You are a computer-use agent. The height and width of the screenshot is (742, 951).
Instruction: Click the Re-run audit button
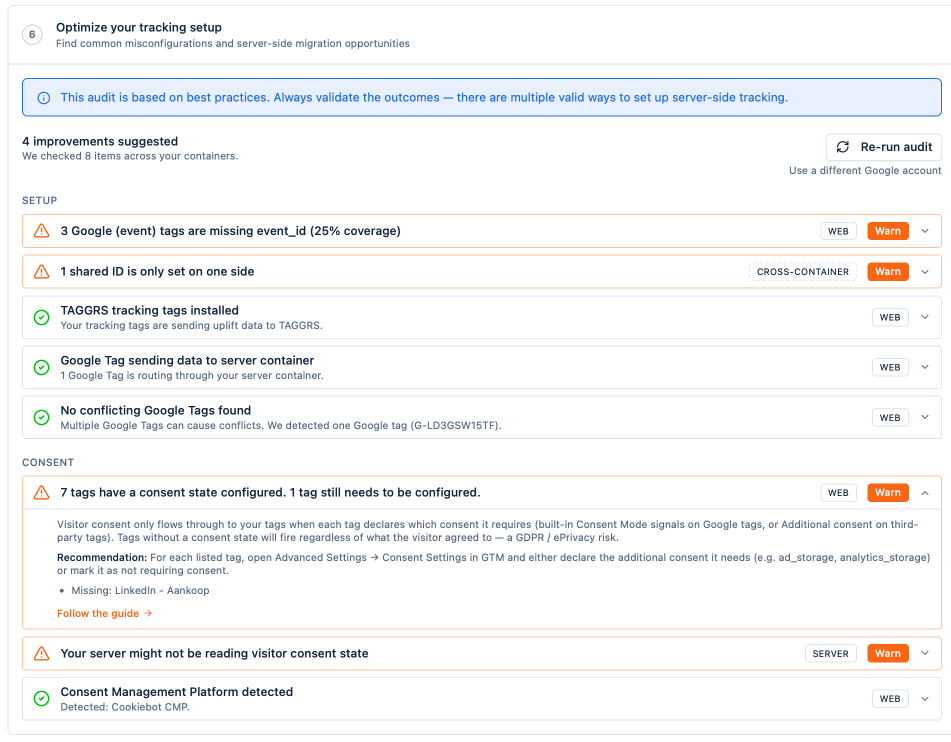point(884,147)
